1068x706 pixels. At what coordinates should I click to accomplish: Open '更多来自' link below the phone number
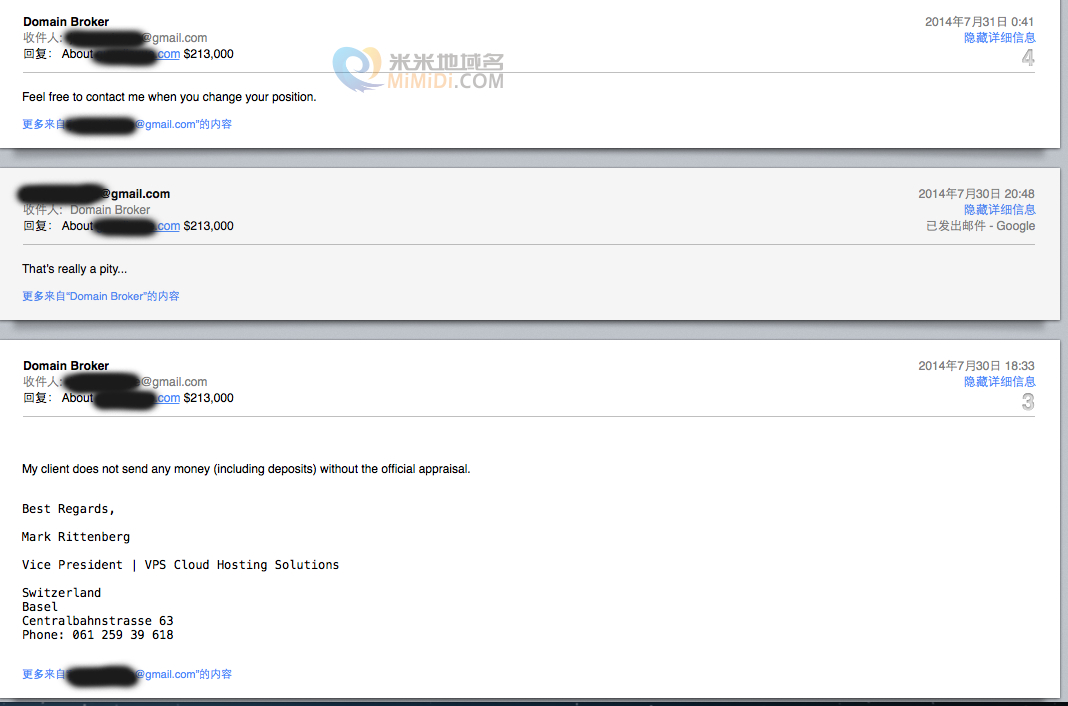tap(127, 675)
